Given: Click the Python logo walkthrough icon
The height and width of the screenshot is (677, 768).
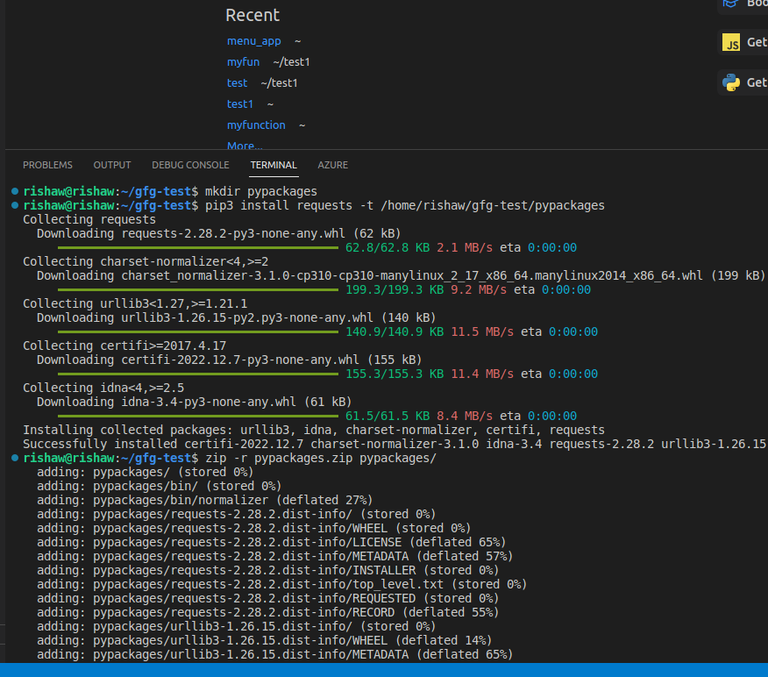Looking at the screenshot, I should (x=731, y=82).
